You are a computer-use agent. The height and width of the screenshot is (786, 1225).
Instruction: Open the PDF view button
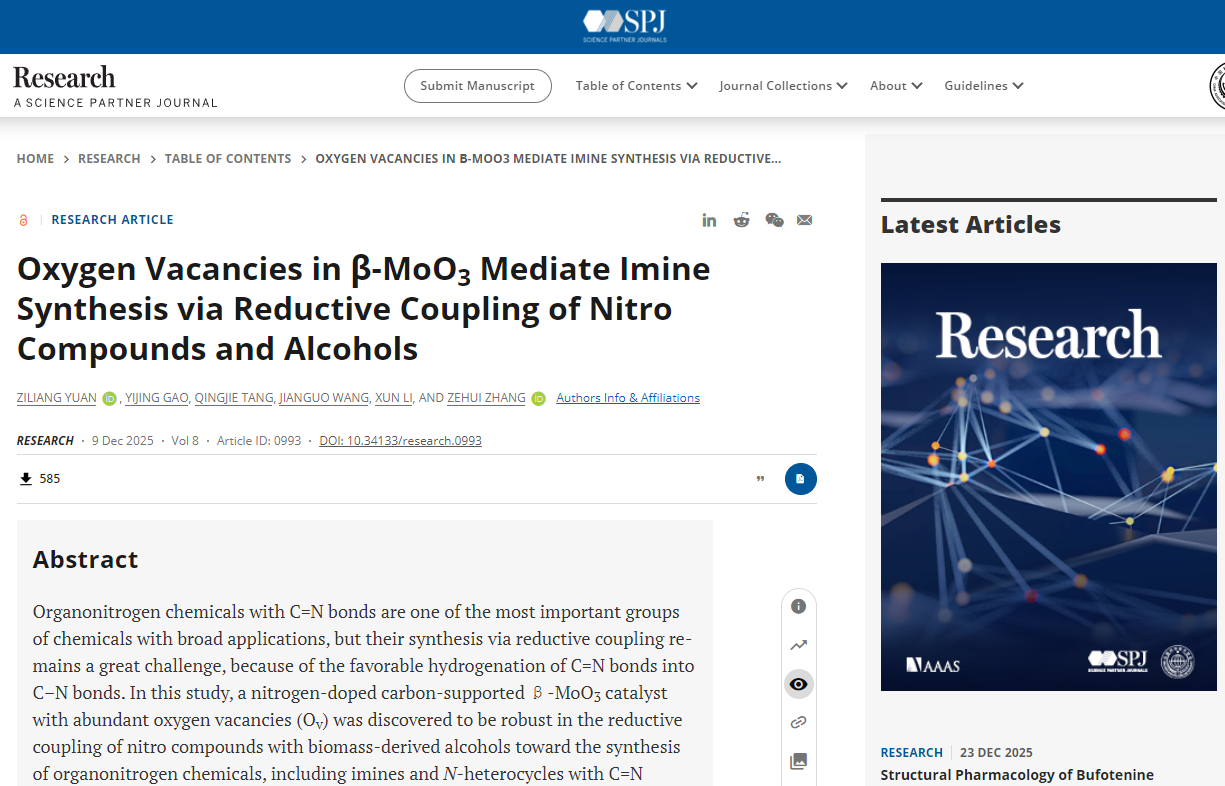pyautogui.click(x=800, y=479)
